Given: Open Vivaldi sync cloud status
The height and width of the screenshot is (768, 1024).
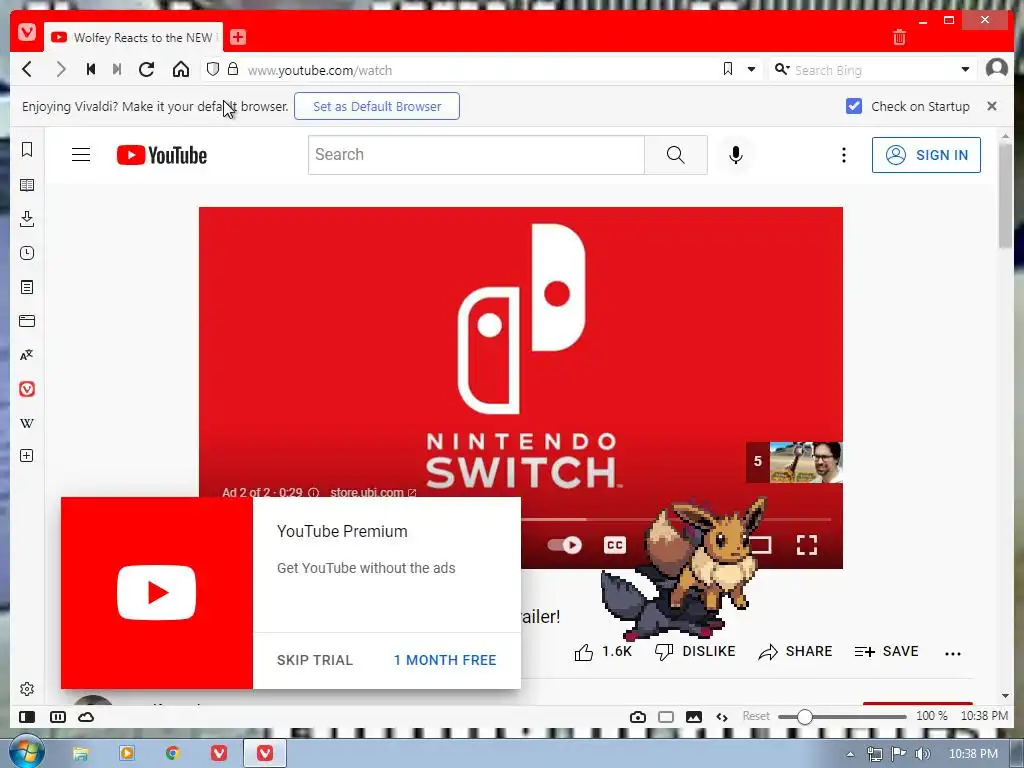Looking at the screenshot, I should [x=86, y=717].
